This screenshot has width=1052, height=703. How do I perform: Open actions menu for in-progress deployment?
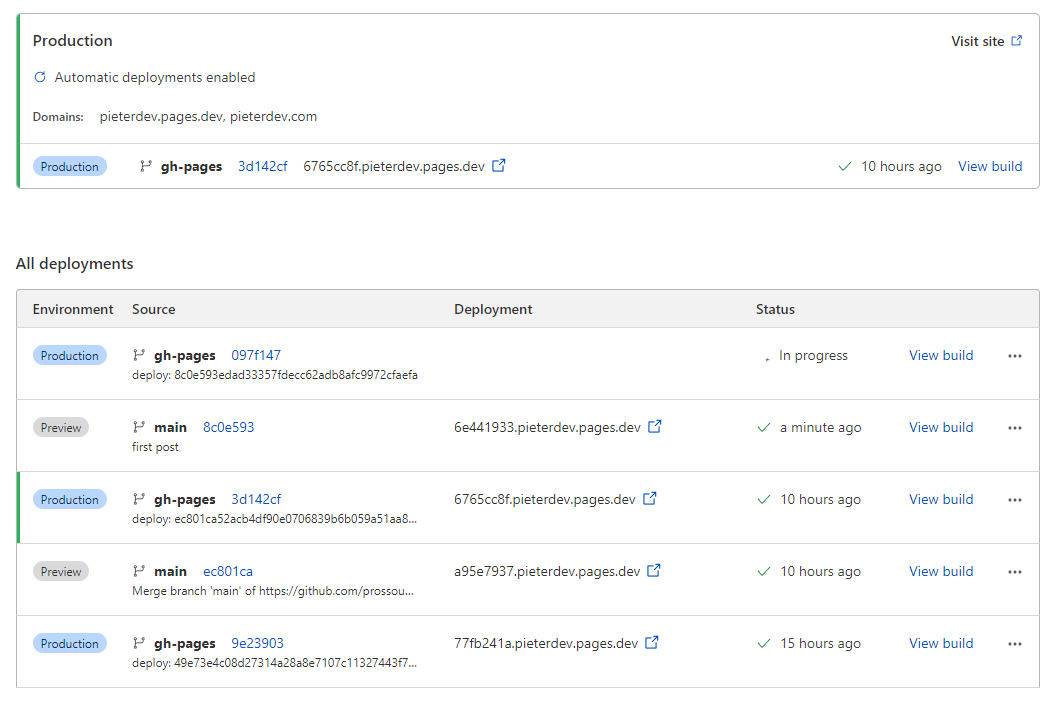tap(1015, 356)
